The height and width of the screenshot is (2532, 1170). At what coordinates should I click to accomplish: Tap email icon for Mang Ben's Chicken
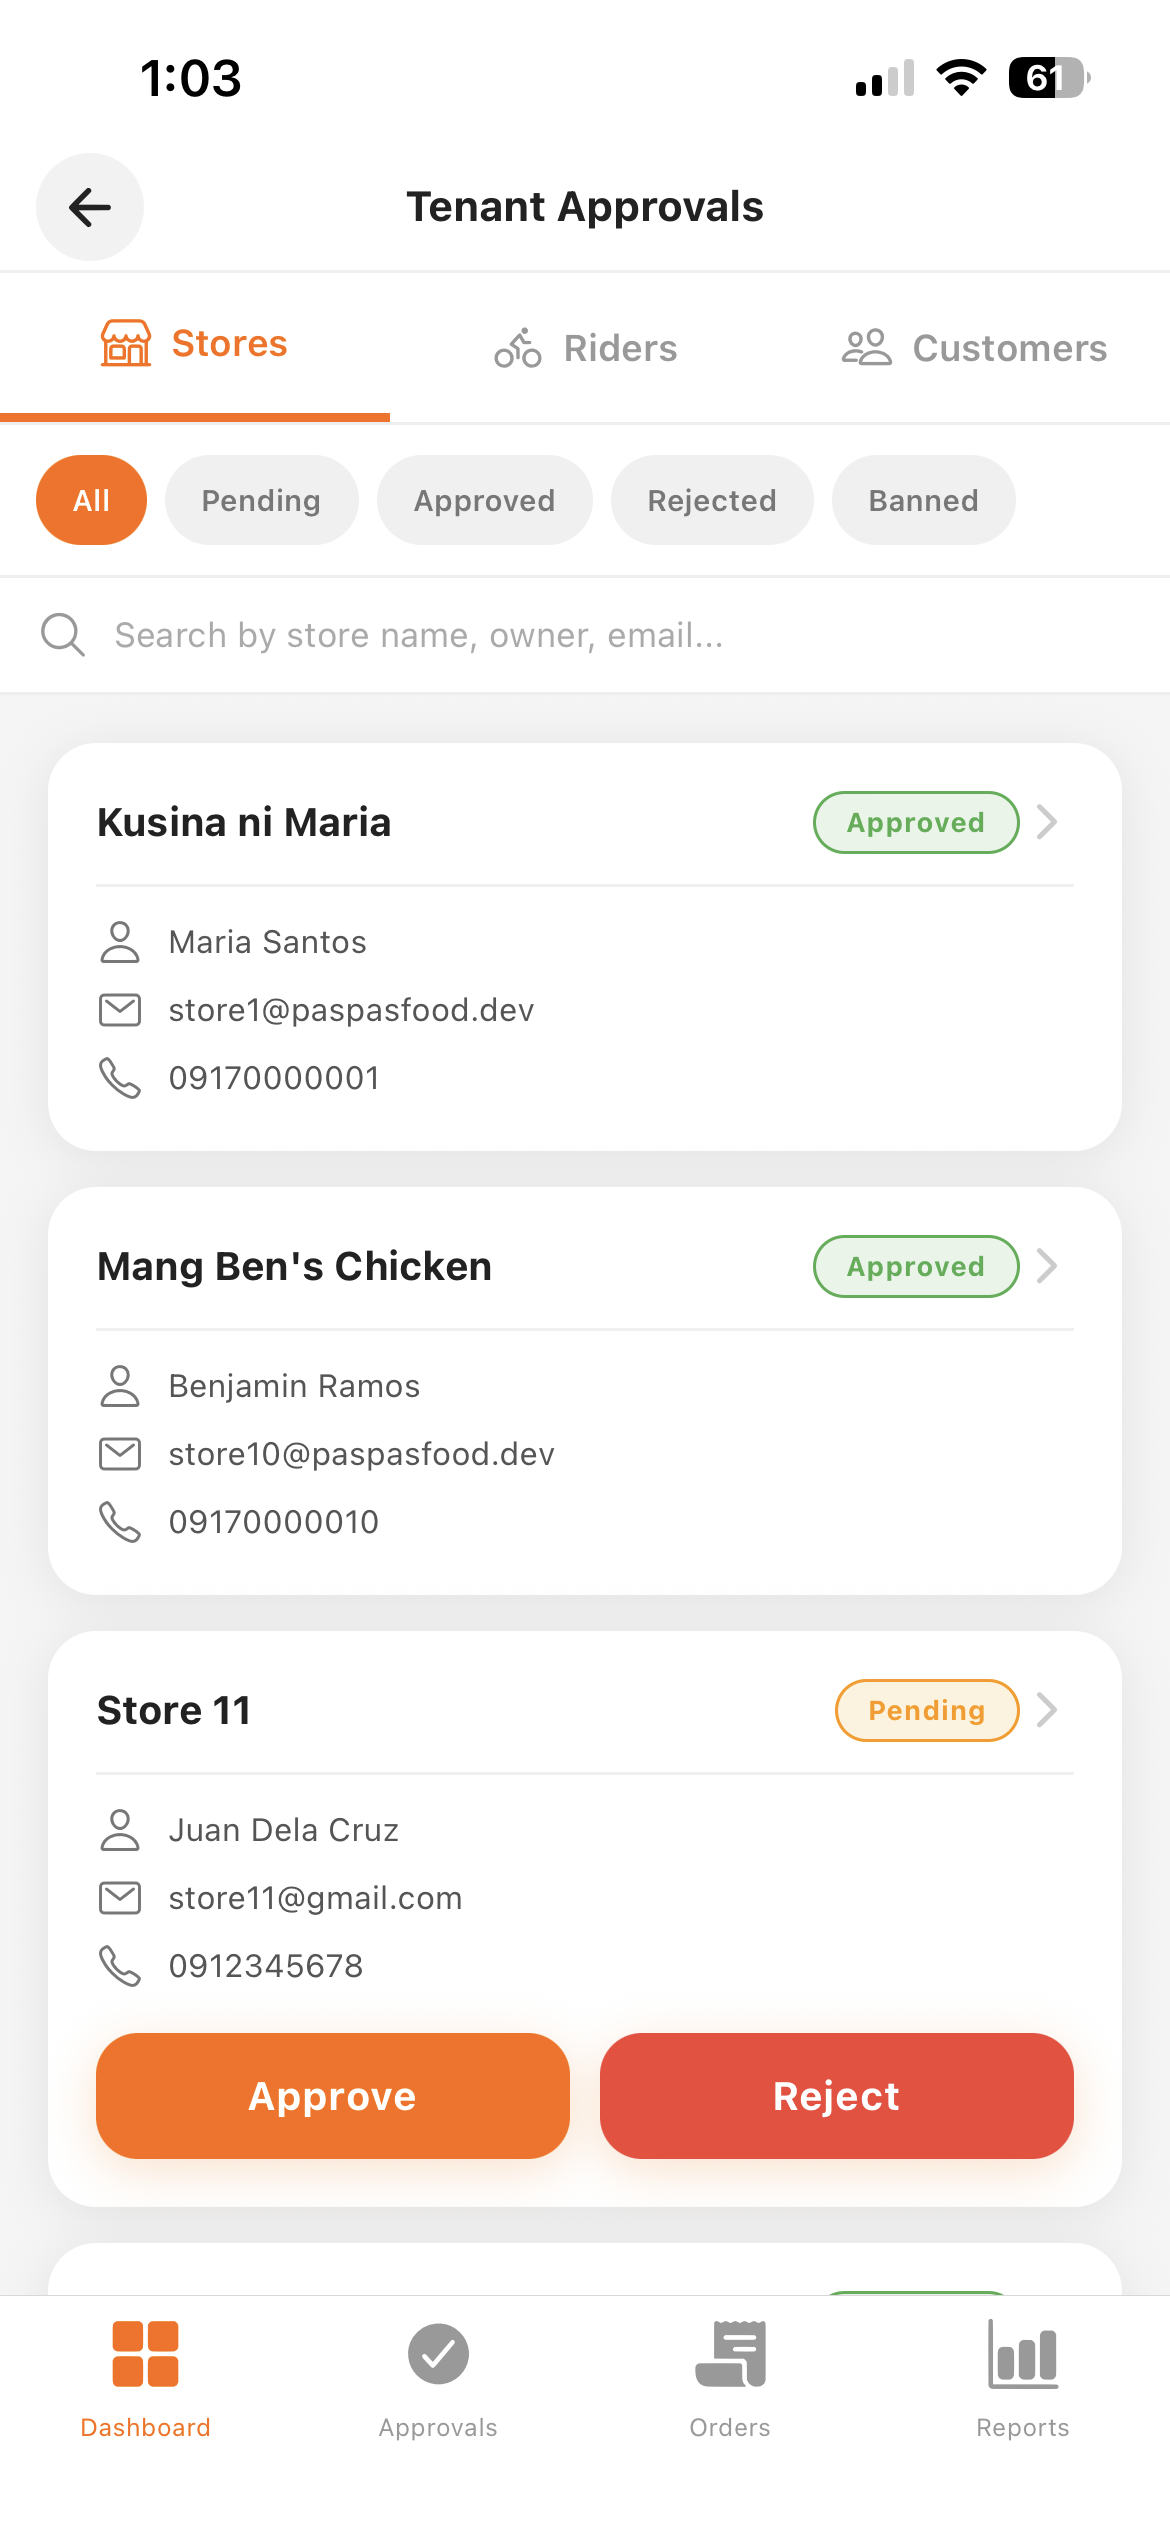coord(120,1454)
